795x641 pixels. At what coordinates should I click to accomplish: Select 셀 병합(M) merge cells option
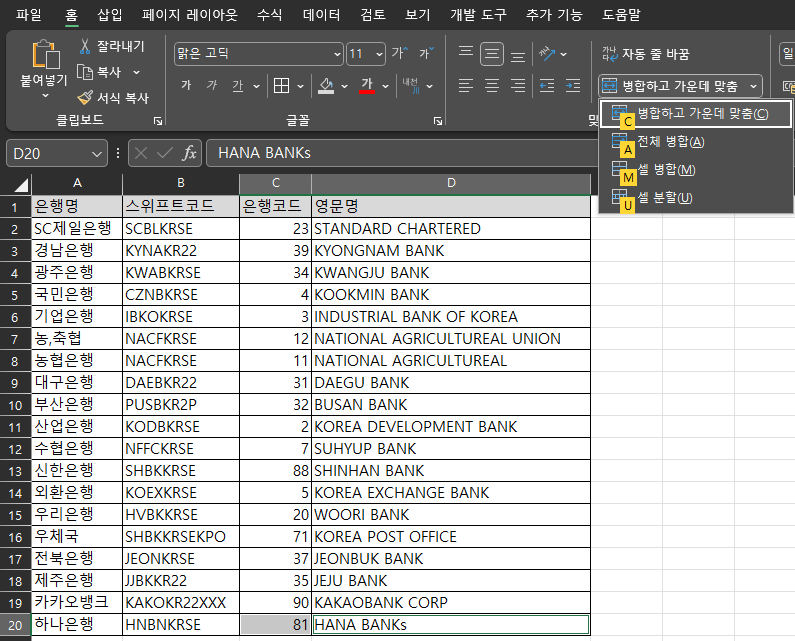point(695,169)
